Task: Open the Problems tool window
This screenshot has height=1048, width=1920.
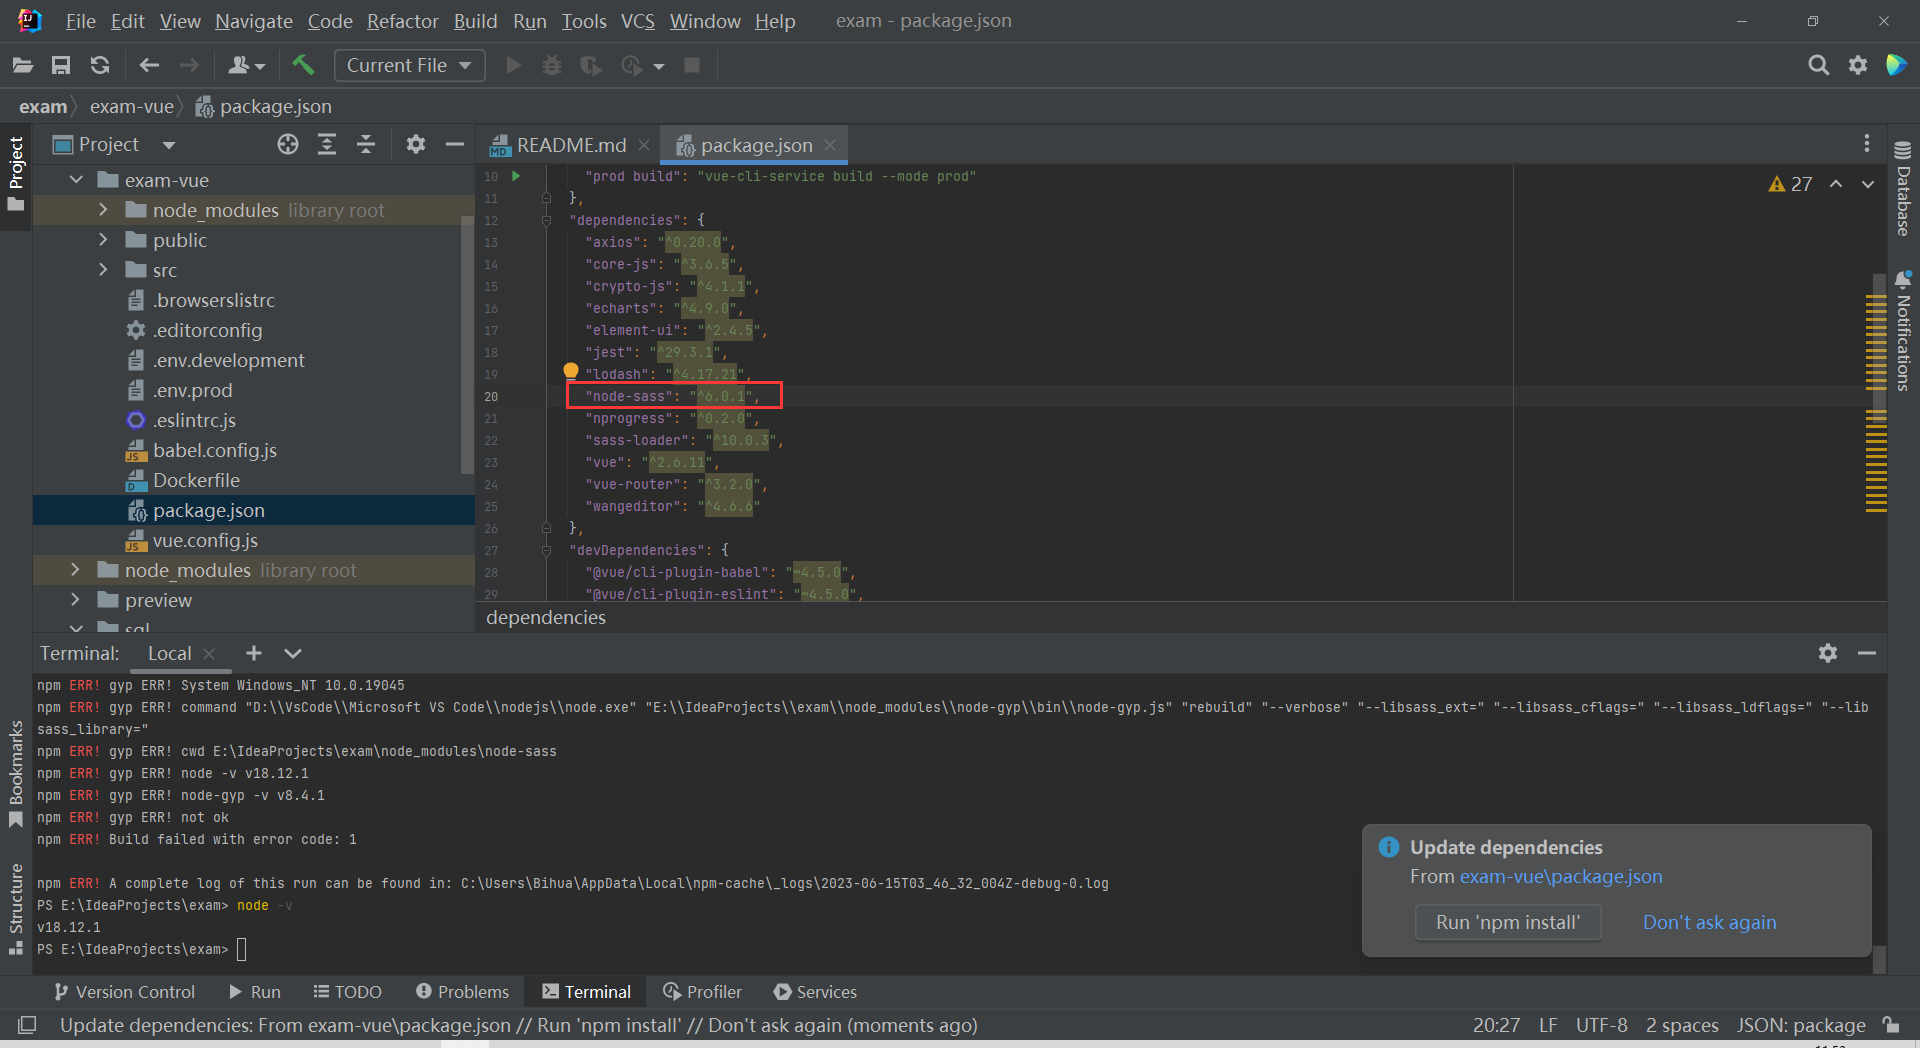Action: click(463, 992)
